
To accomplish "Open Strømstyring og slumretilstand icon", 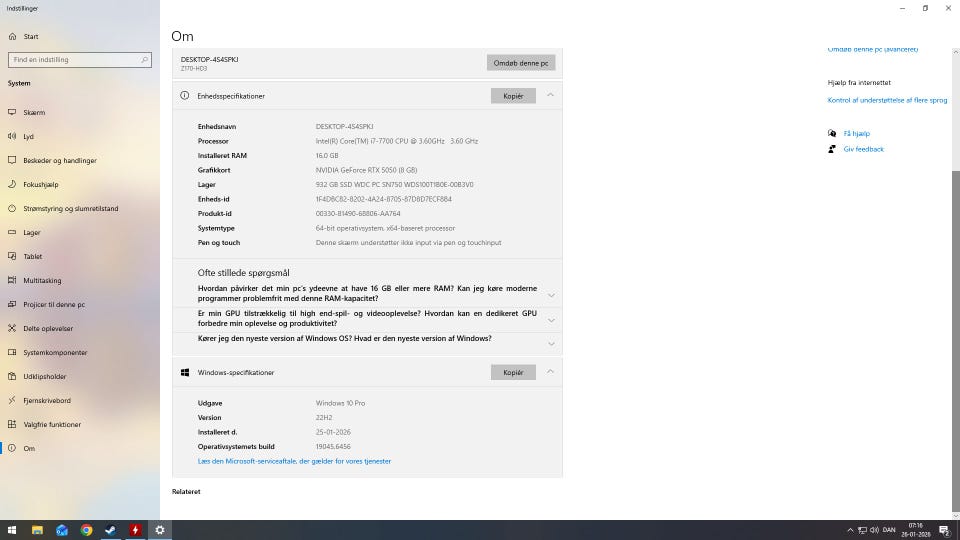I will [12, 209].
